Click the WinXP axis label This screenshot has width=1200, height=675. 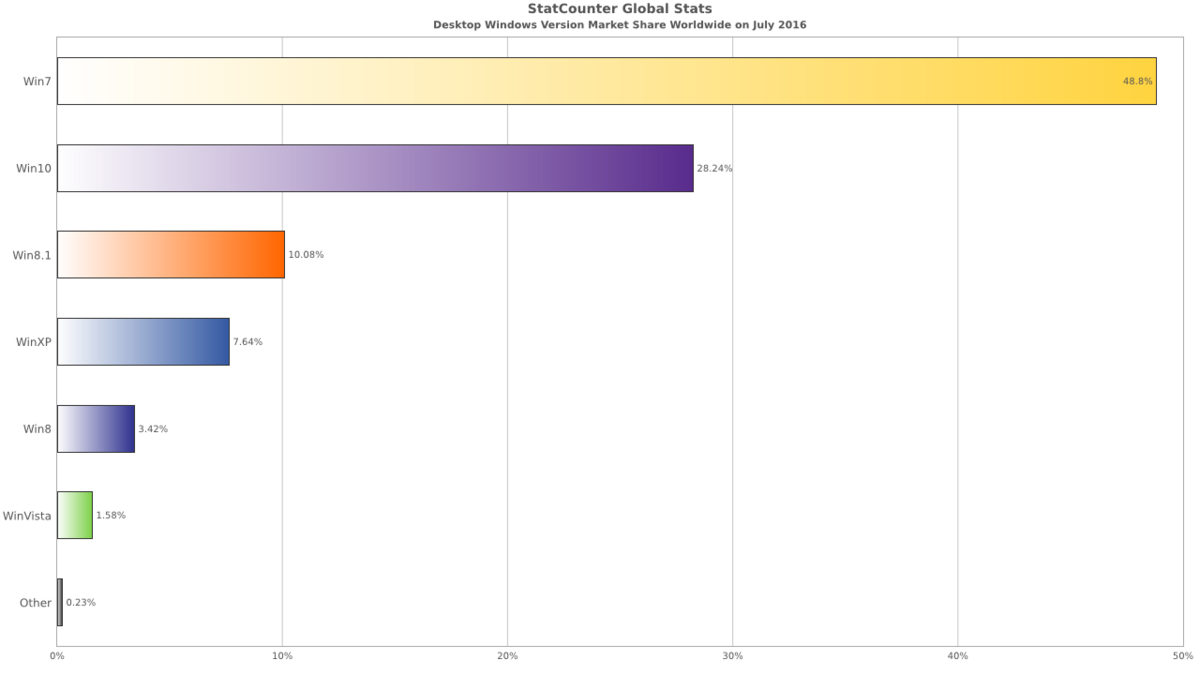click(33, 342)
